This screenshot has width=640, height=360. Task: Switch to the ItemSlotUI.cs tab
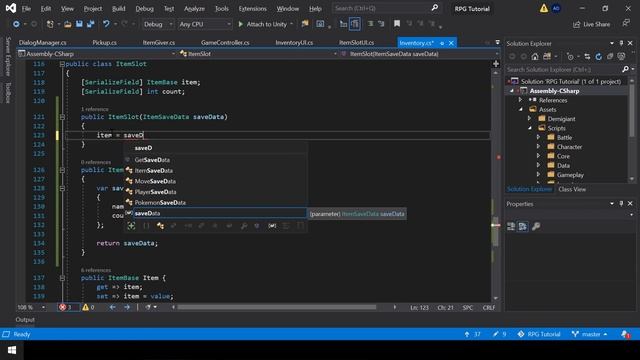(x=356, y=42)
